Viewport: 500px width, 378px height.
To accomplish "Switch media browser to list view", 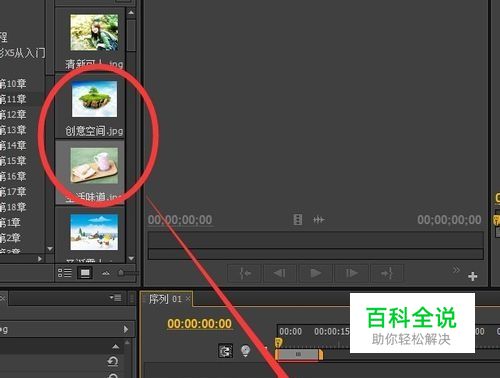I will click(65, 273).
